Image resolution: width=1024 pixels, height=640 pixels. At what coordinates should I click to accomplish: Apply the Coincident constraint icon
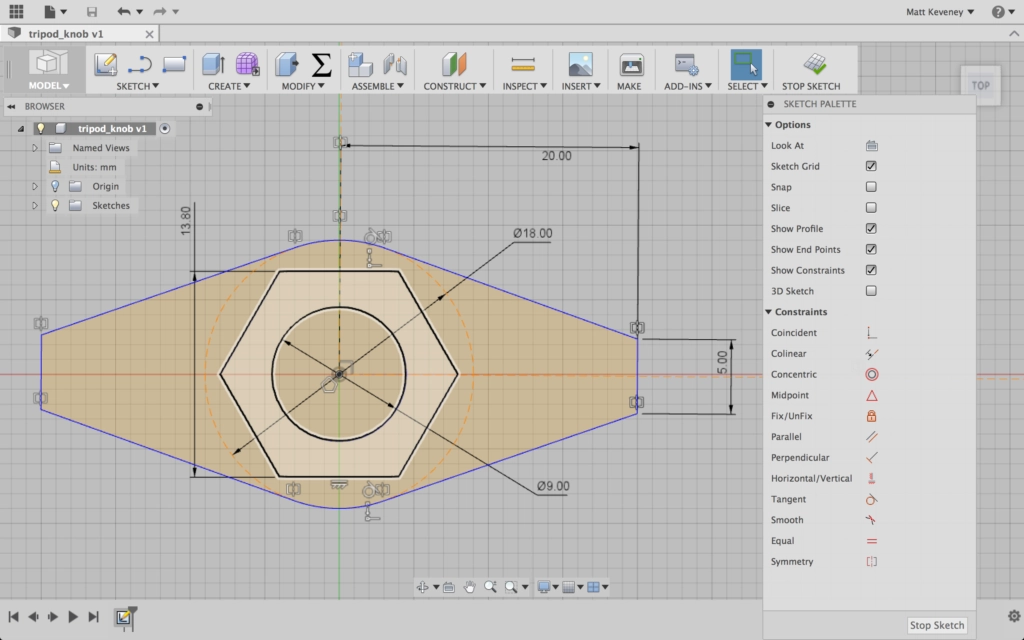(x=871, y=333)
